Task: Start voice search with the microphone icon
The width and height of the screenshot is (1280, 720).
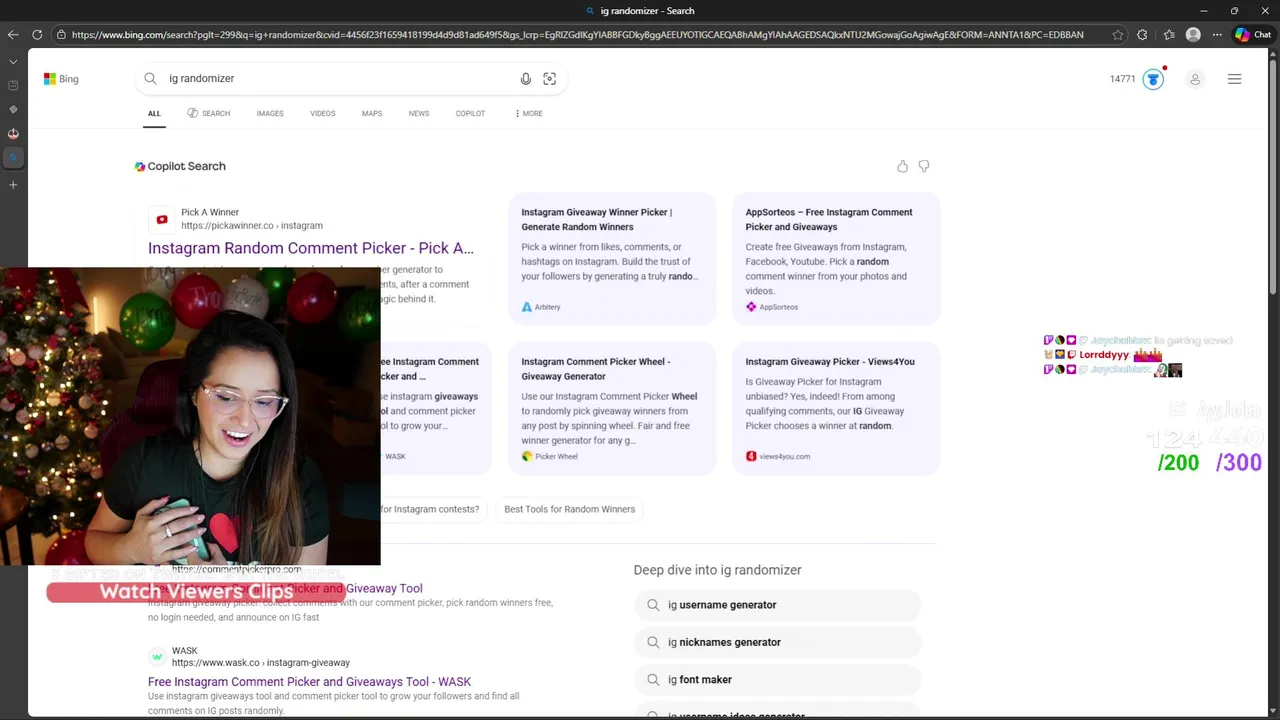Action: click(x=526, y=79)
